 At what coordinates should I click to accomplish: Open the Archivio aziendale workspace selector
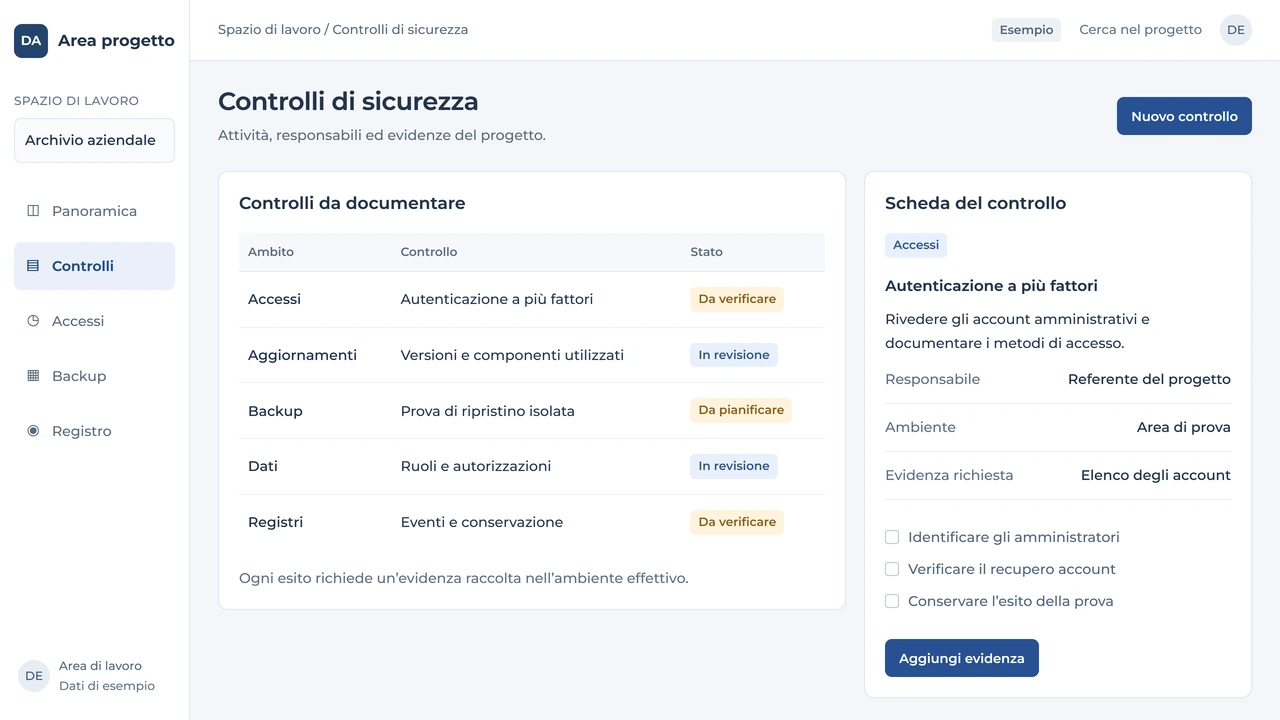point(94,140)
